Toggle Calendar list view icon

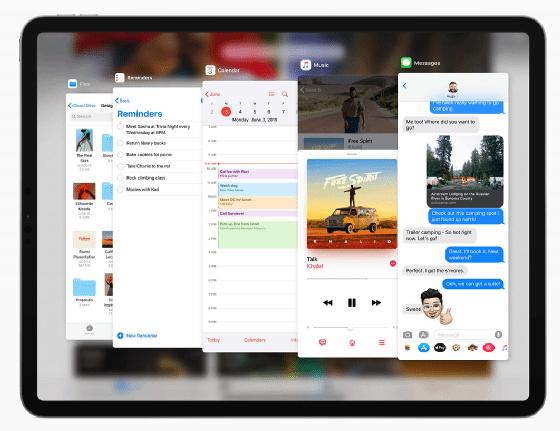point(271,94)
